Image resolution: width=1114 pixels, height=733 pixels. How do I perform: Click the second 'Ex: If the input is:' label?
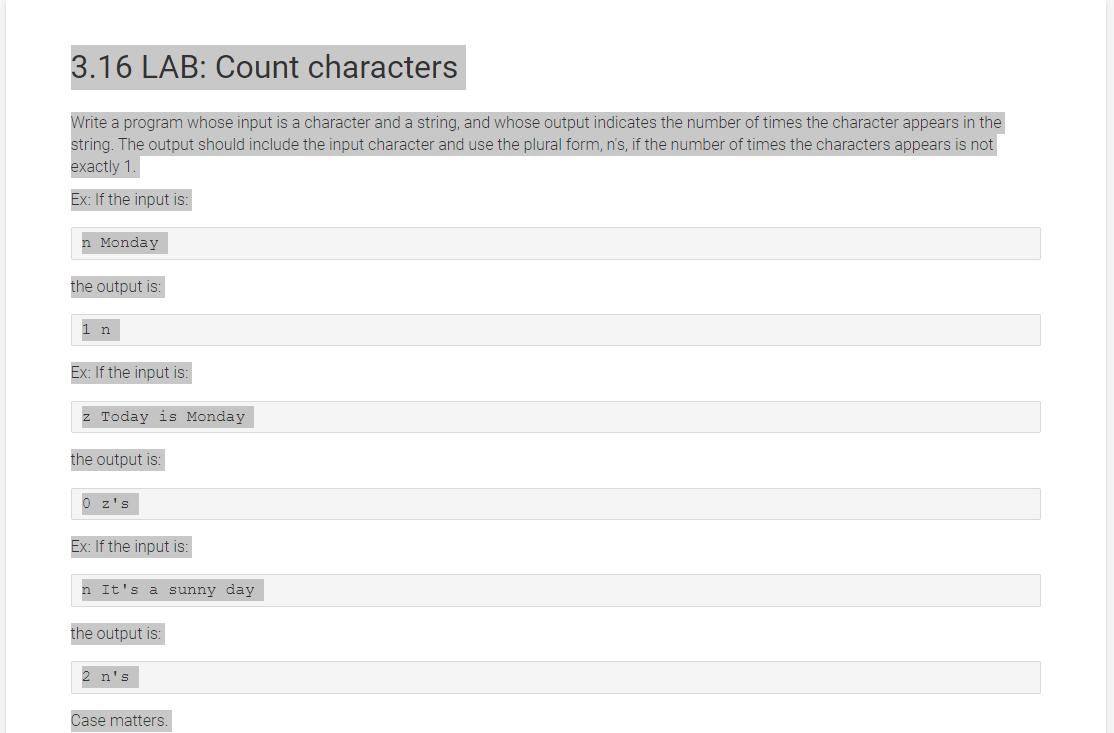129,373
